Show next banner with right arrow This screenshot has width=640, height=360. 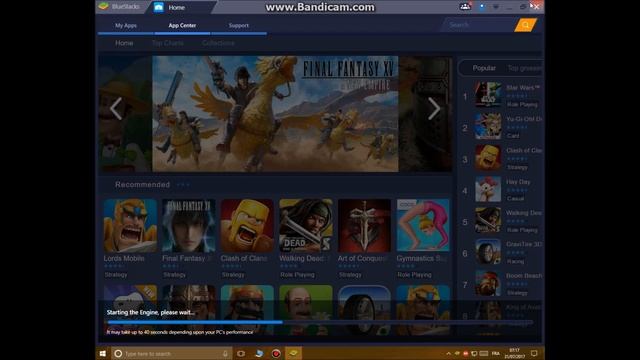434,109
